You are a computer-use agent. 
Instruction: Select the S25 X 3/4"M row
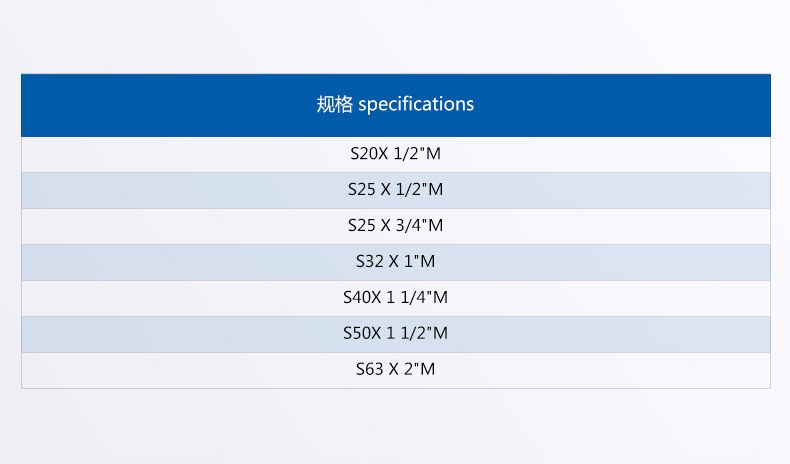(395, 226)
